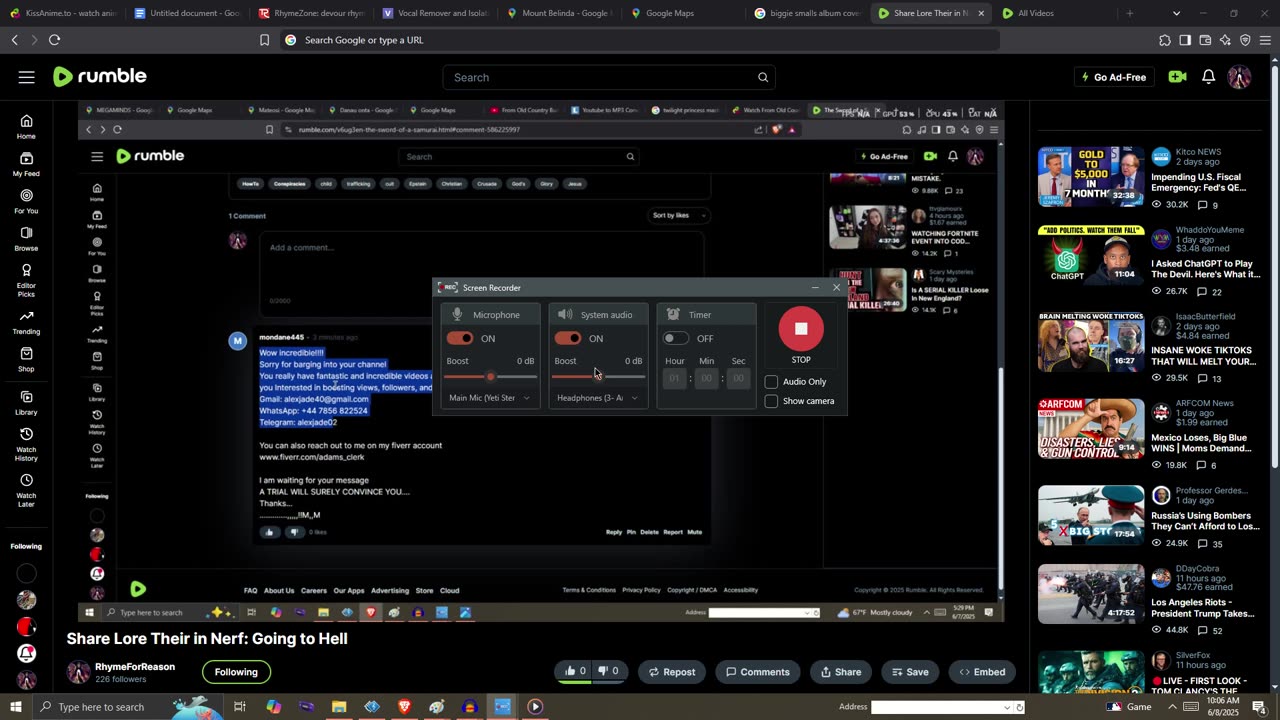1280x720 pixels.
Task: Open the RhymeForReason channel link
Action: pos(135,667)
